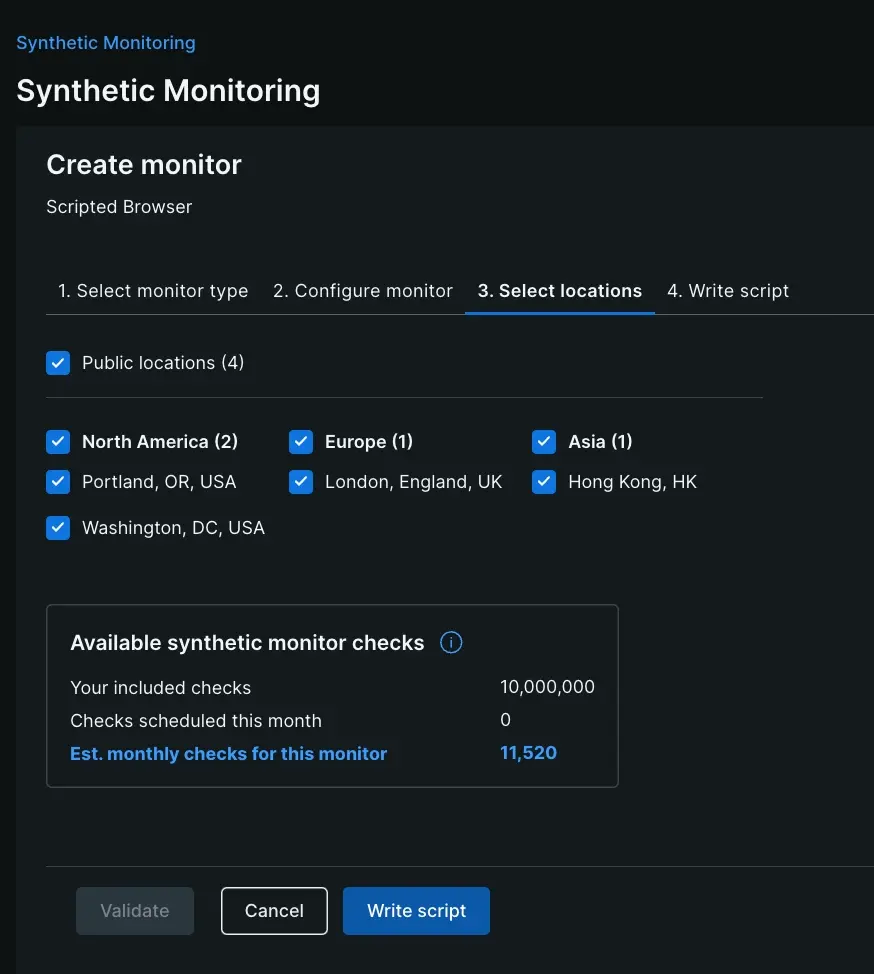Select the Select locations tab
Screen dimensions: 874x974
[560, 291]
